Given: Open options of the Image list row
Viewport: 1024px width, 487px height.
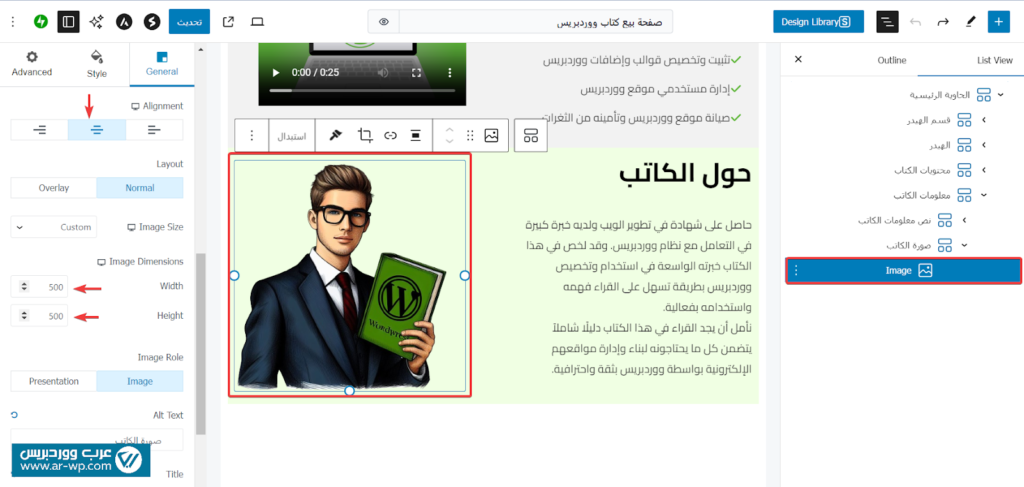Looking at the screenshot, I should pos(796,270).
